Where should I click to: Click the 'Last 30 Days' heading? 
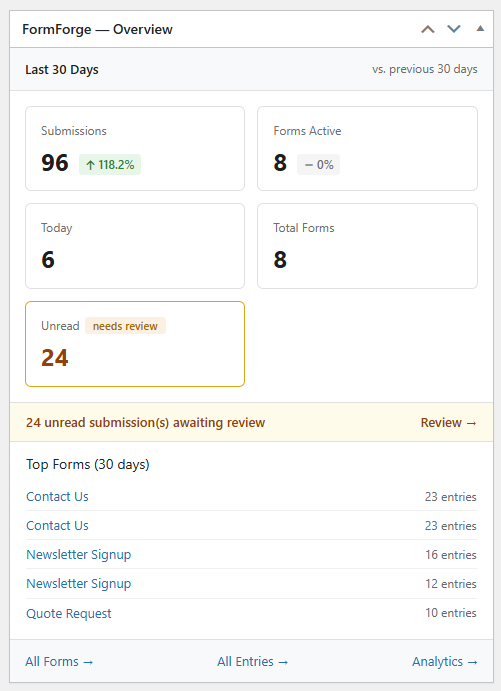click(x=62, y=70)
